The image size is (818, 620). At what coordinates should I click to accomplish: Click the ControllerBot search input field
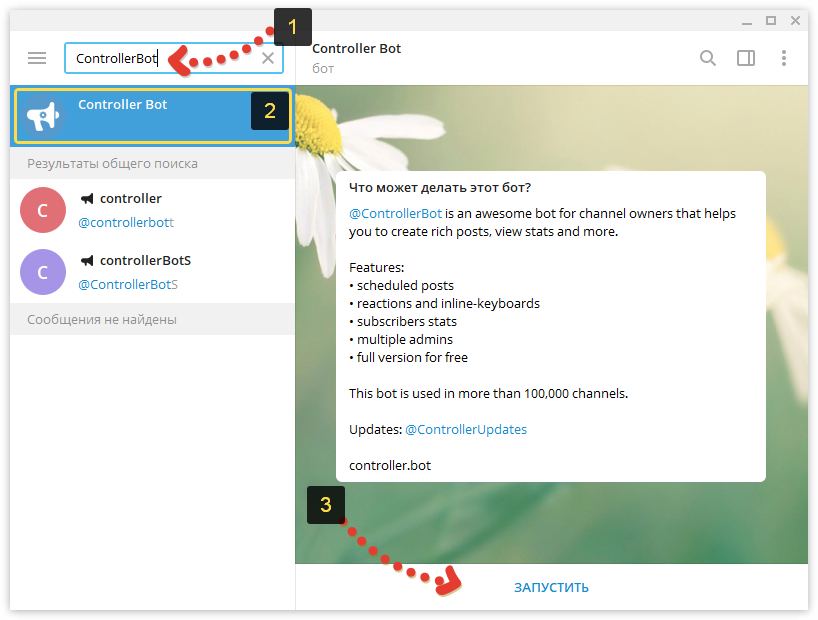[x=174, y=58]
